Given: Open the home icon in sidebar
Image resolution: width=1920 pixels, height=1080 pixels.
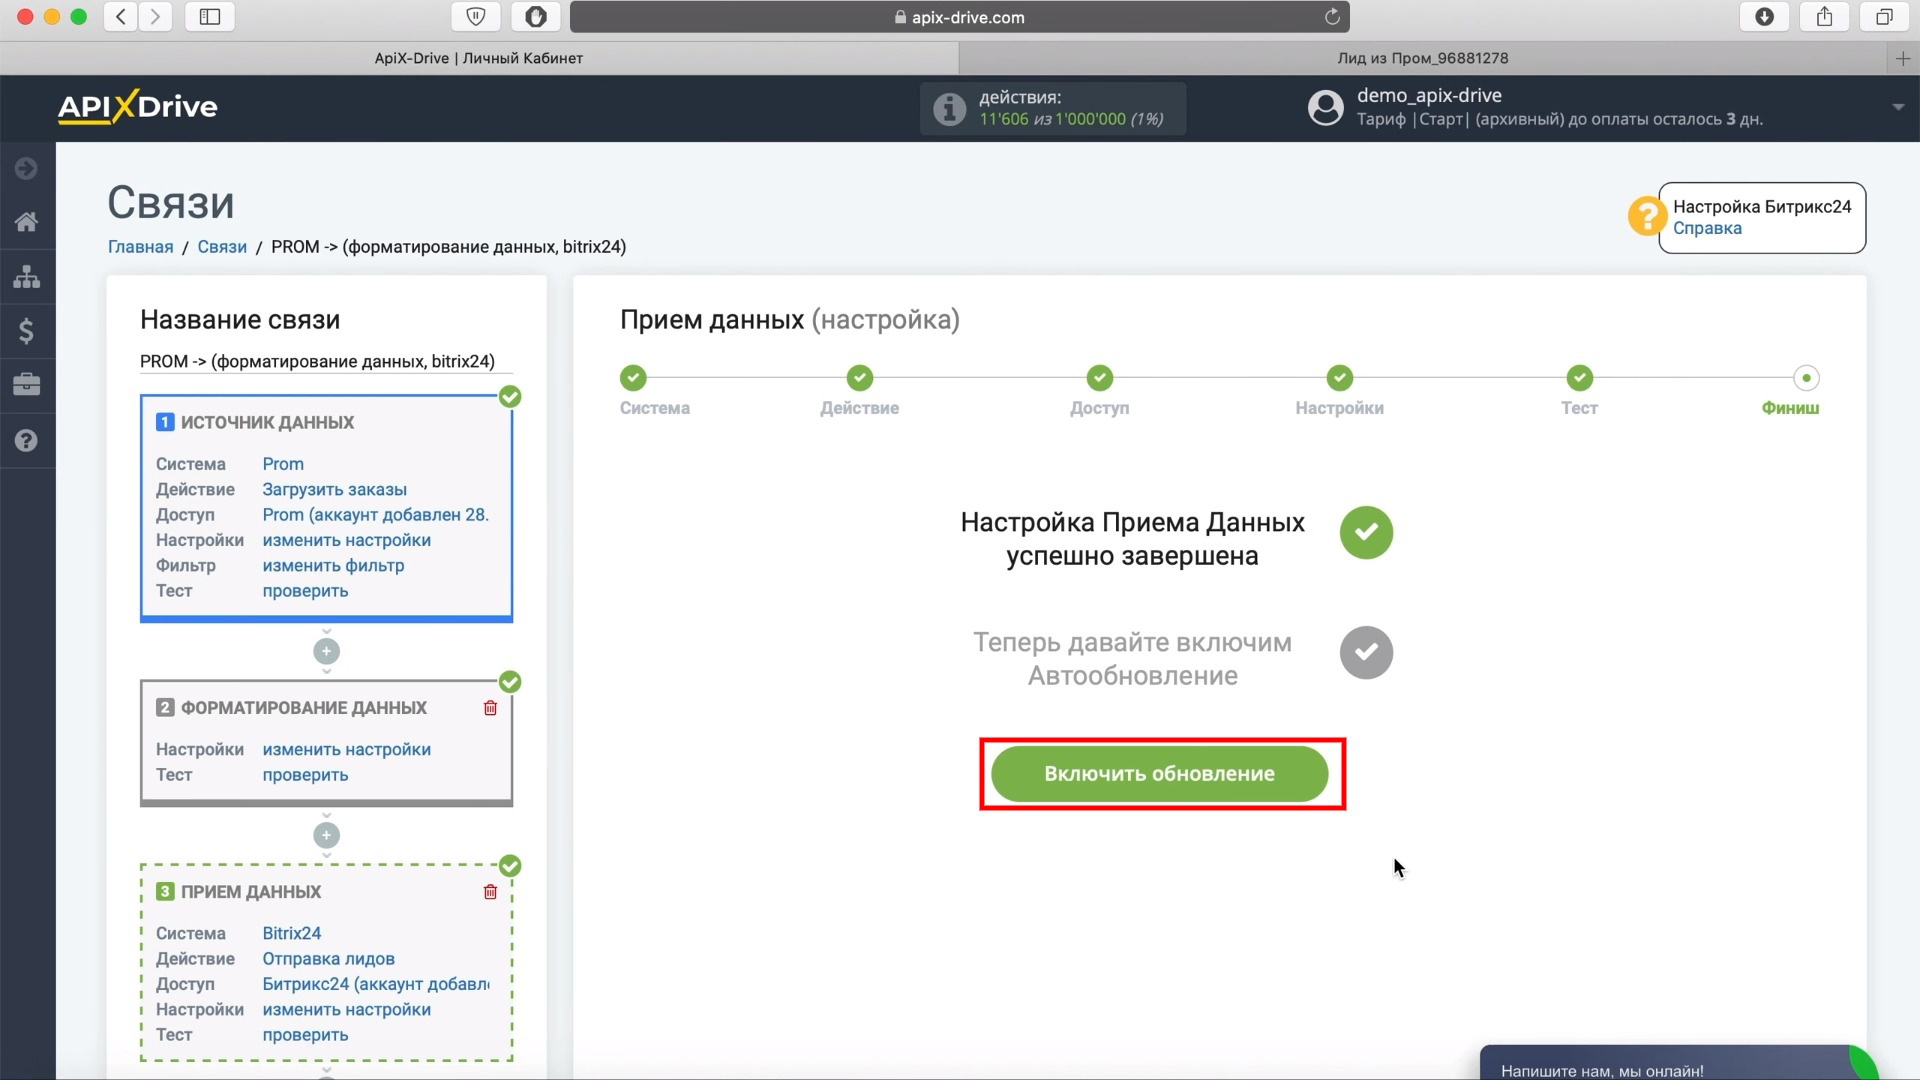Looking at the screenshot, I should 27,222.
